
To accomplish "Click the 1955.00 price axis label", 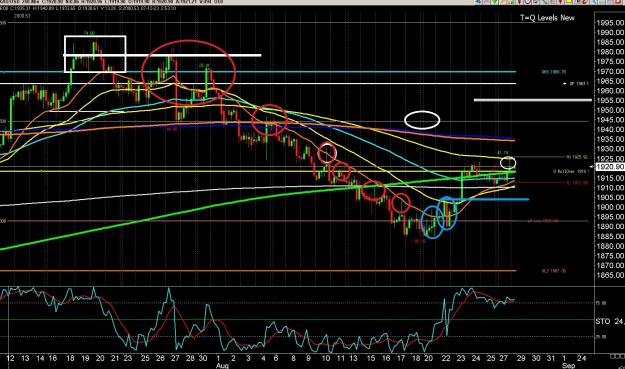I will point(610,100).
